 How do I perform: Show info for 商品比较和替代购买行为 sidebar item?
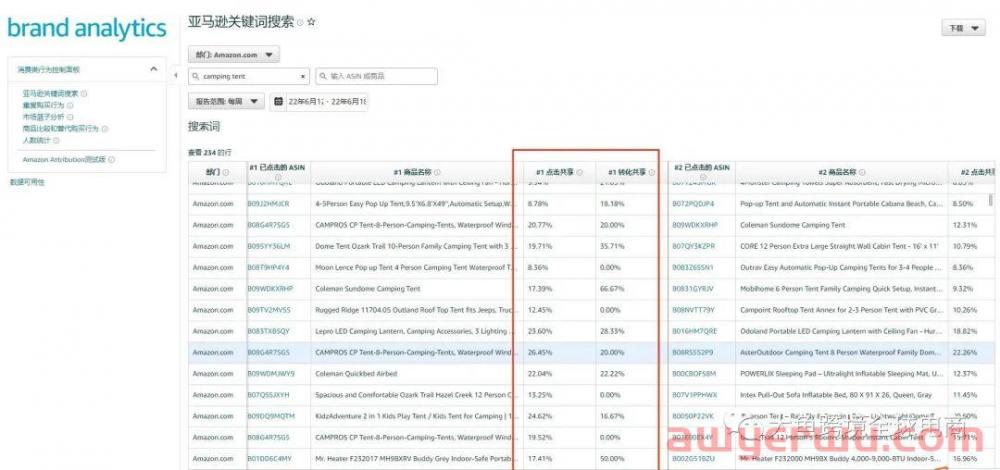[x=105, y=129]
